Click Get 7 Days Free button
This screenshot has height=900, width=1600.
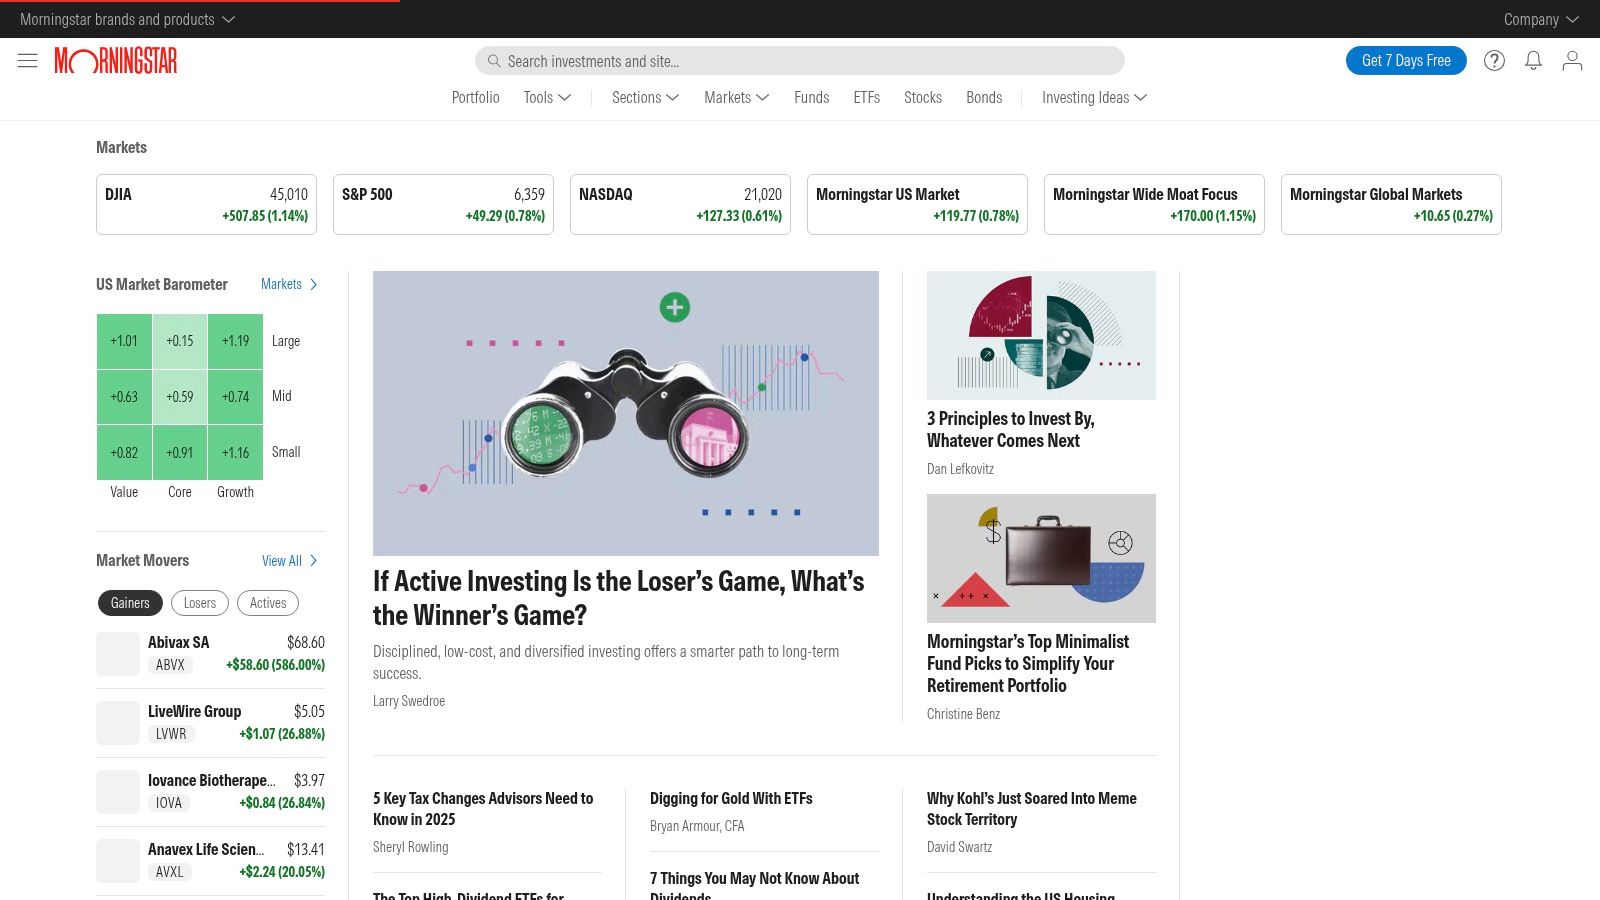(1406, 61)
